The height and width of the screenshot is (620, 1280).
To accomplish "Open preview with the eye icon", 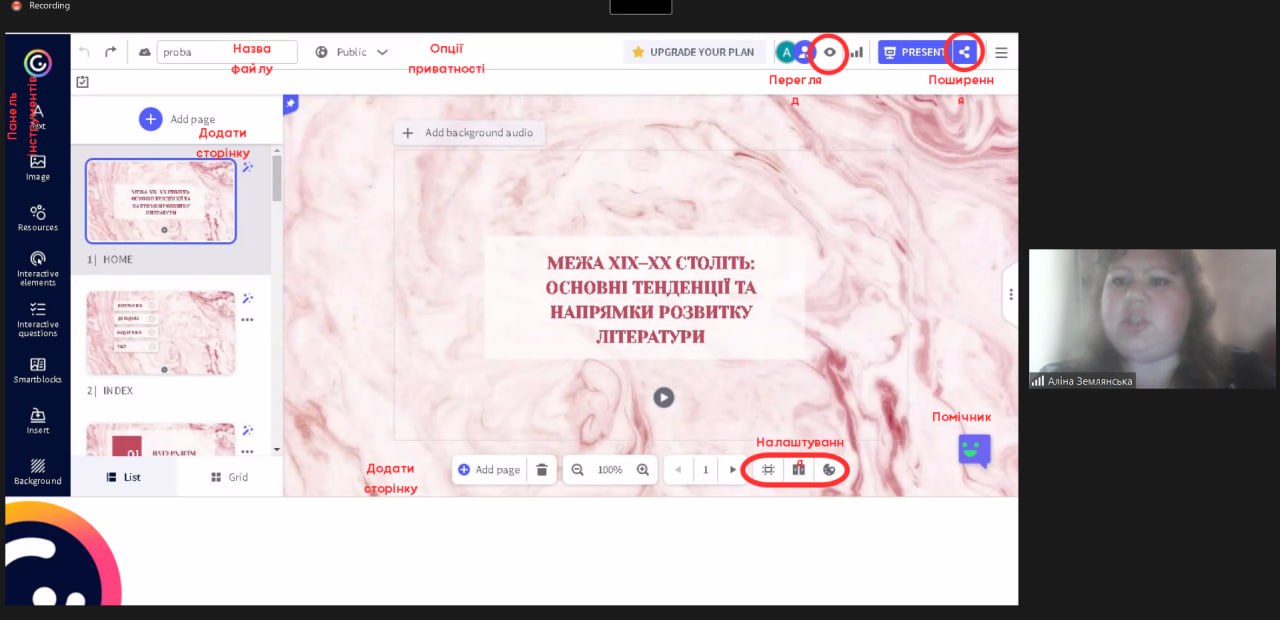I will (x=829, y=52).
